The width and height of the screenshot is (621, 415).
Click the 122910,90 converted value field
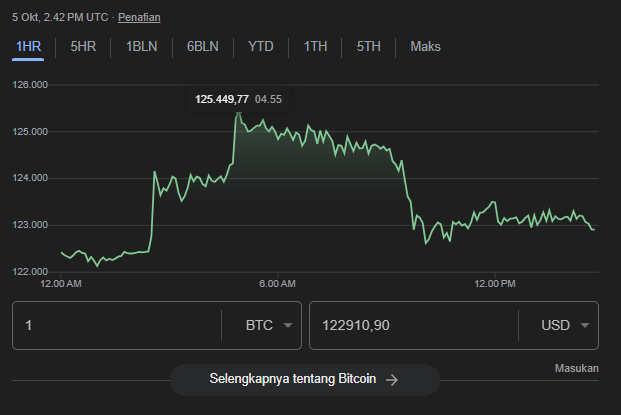click(x=412, y=326)
